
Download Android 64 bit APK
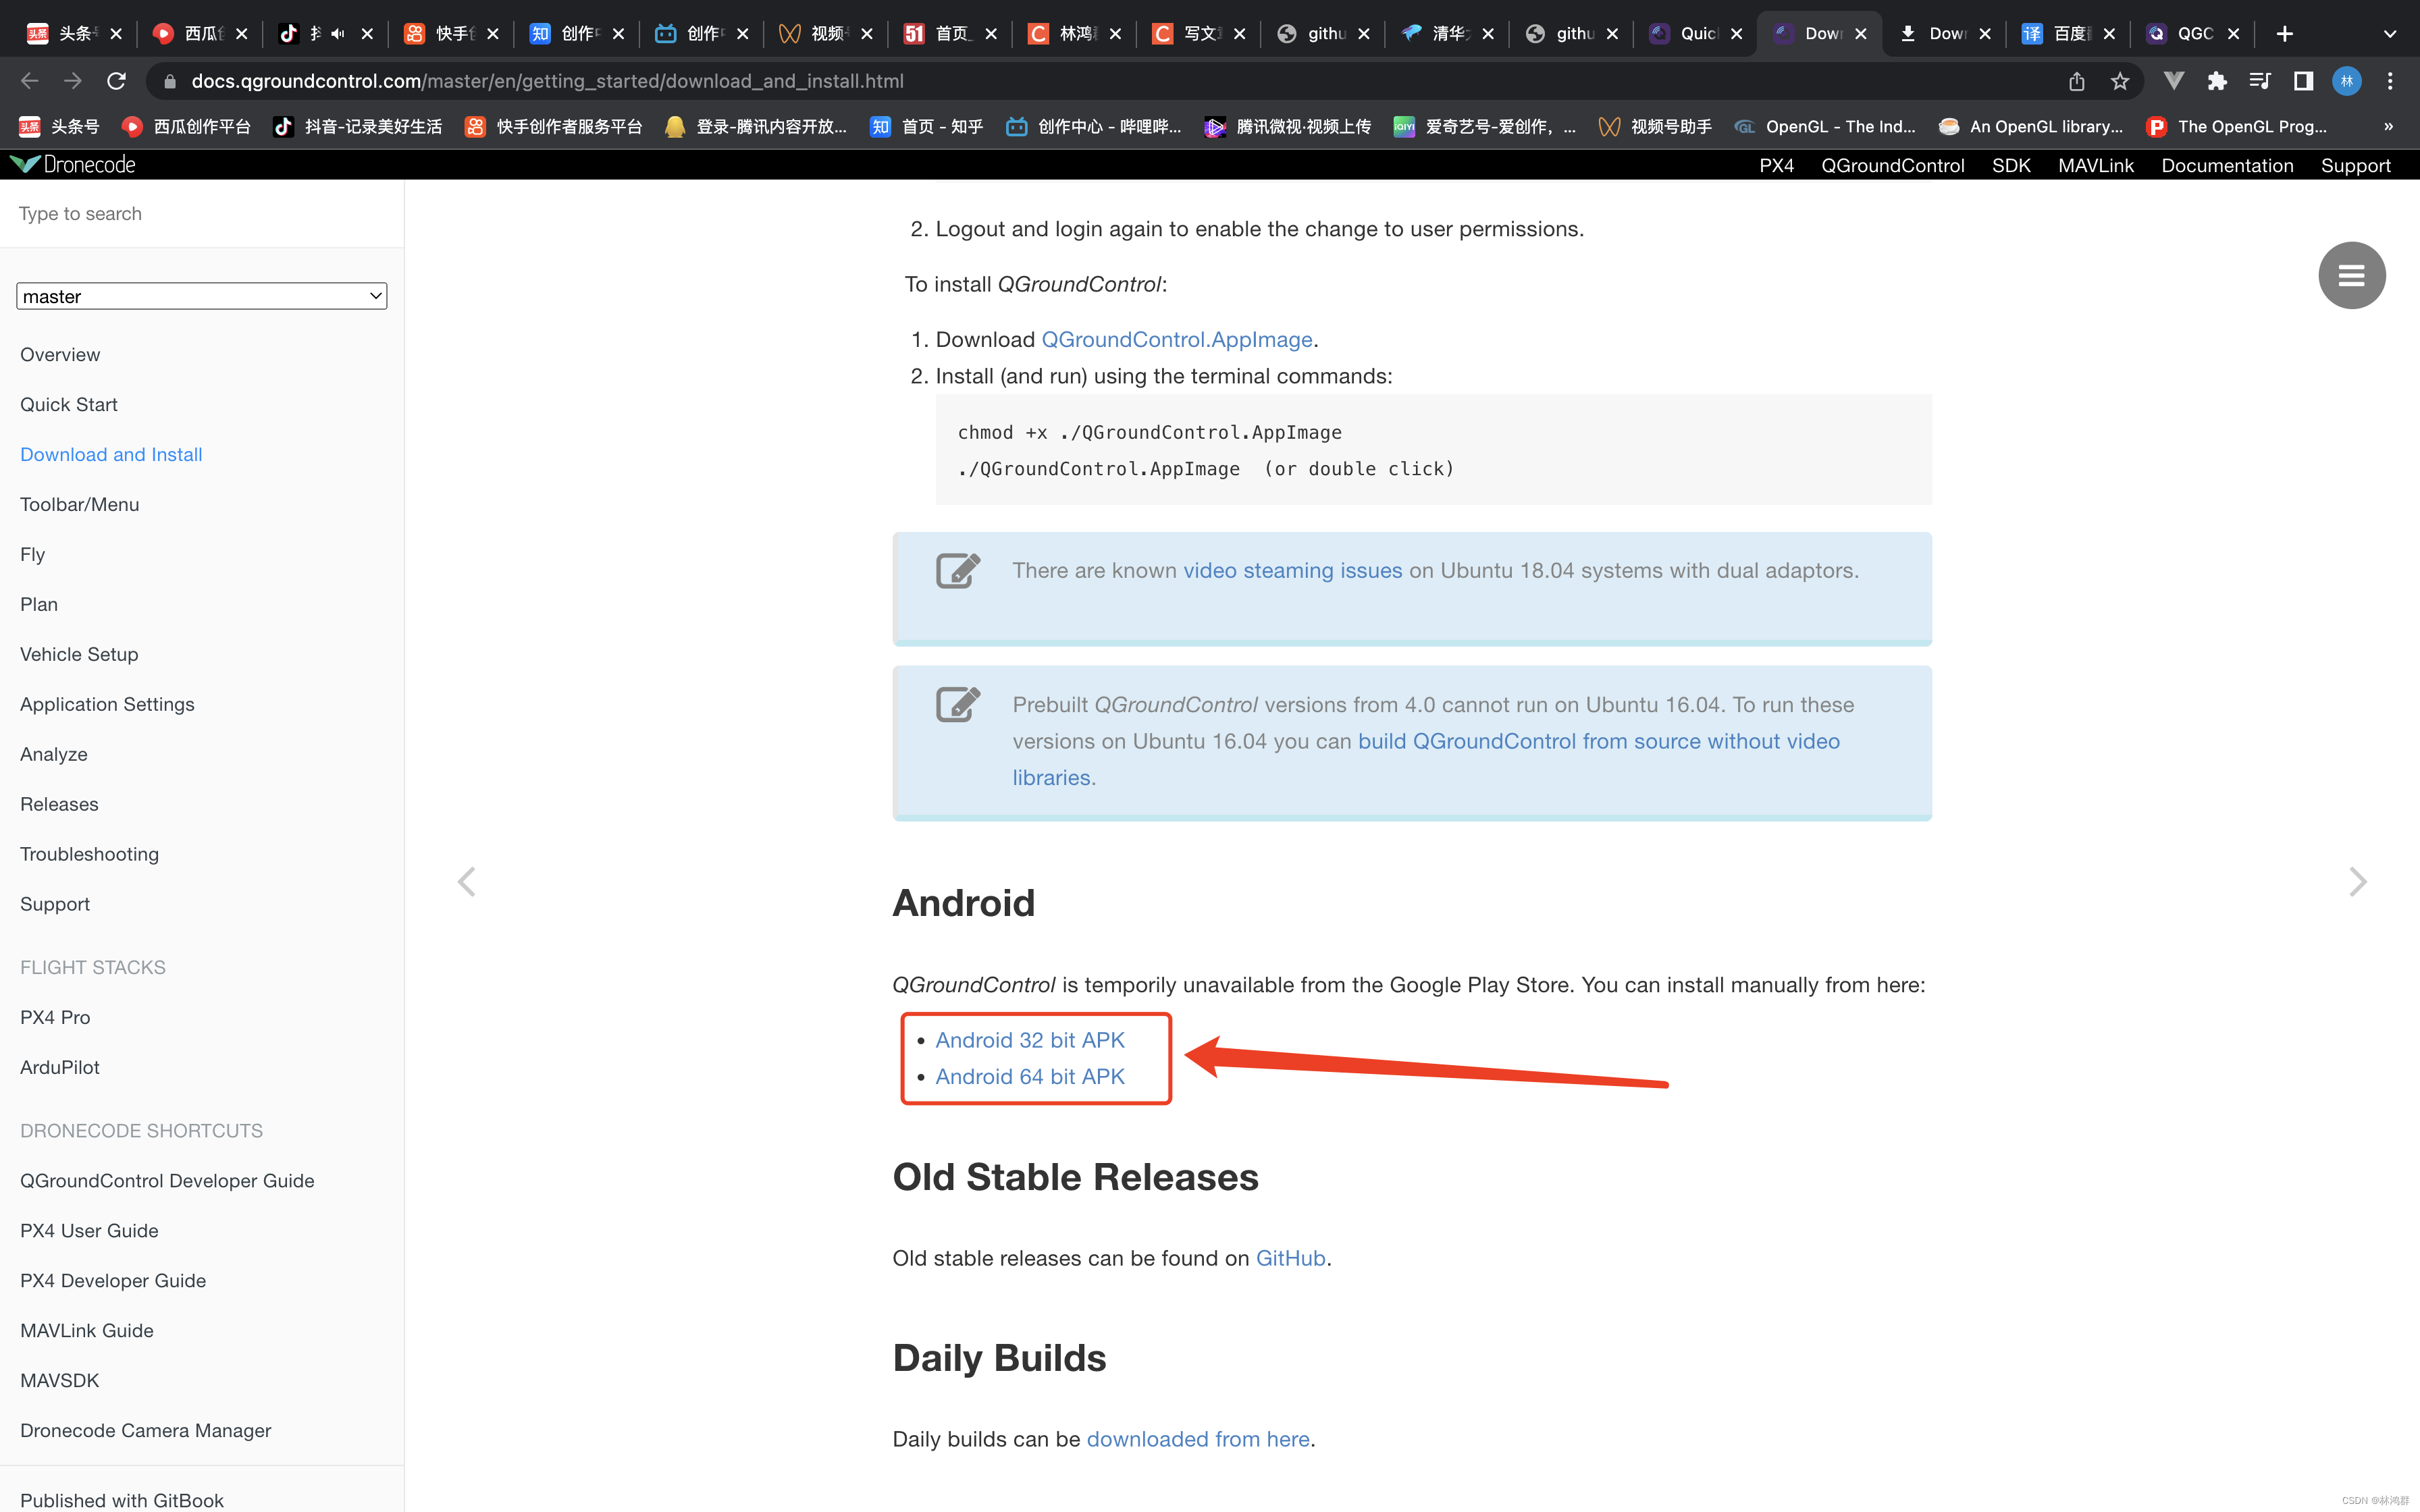(1029, 1077)
